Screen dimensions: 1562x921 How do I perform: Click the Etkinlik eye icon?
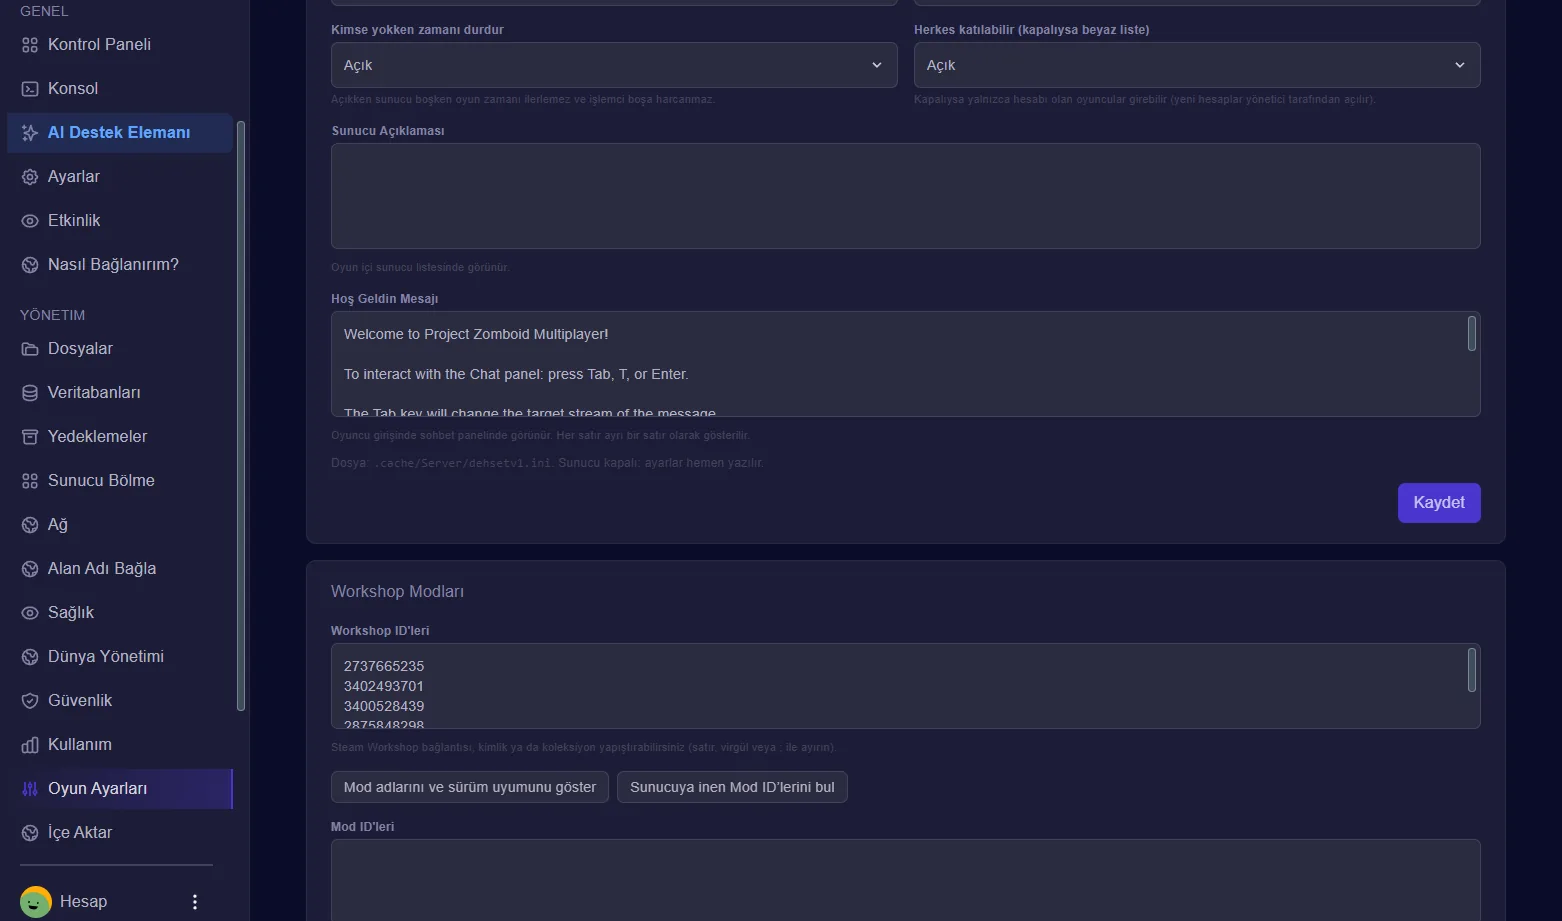pyautogui.click(x=30, y=221)
